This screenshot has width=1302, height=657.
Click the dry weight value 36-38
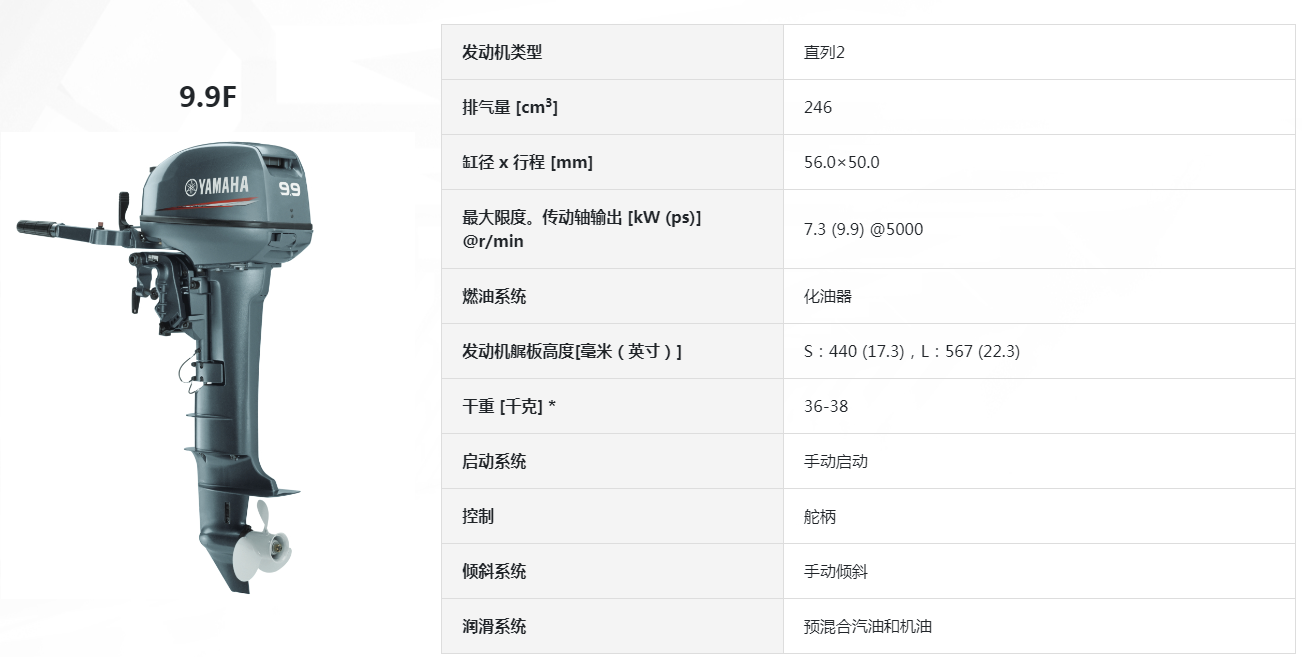tap(826, 406)
